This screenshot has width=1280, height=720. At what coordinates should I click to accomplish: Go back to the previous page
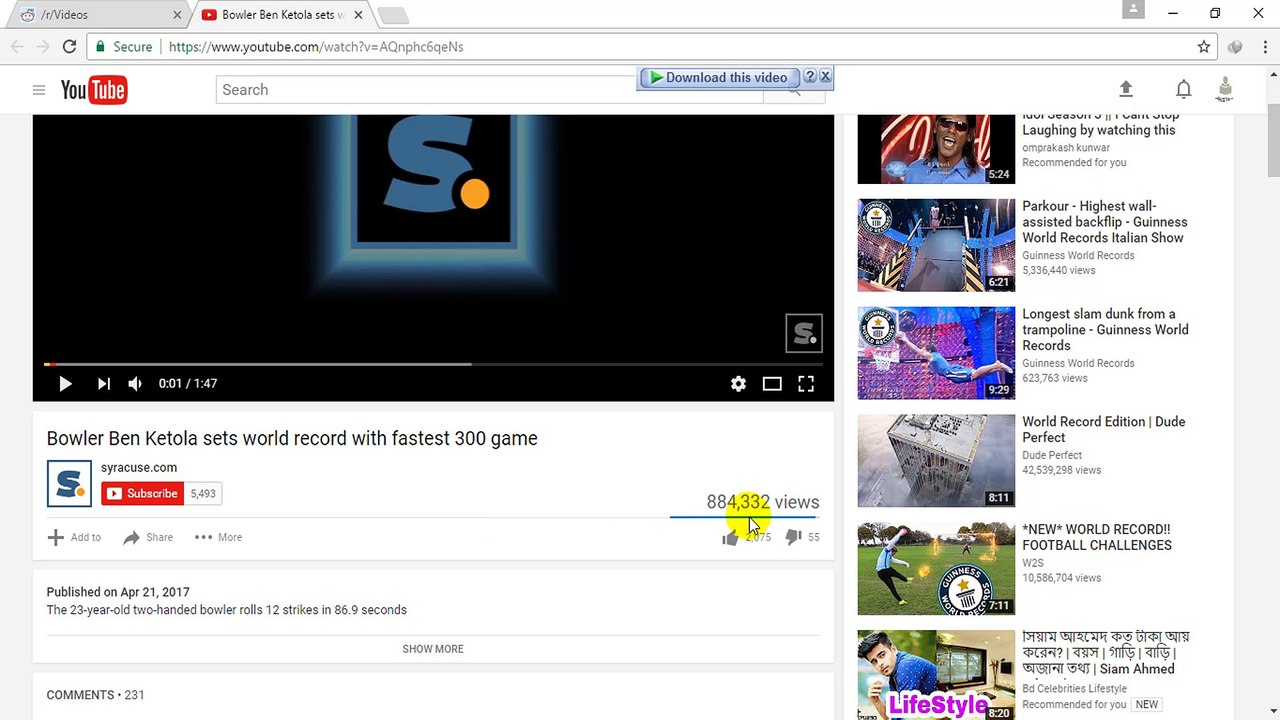[17, 47]
